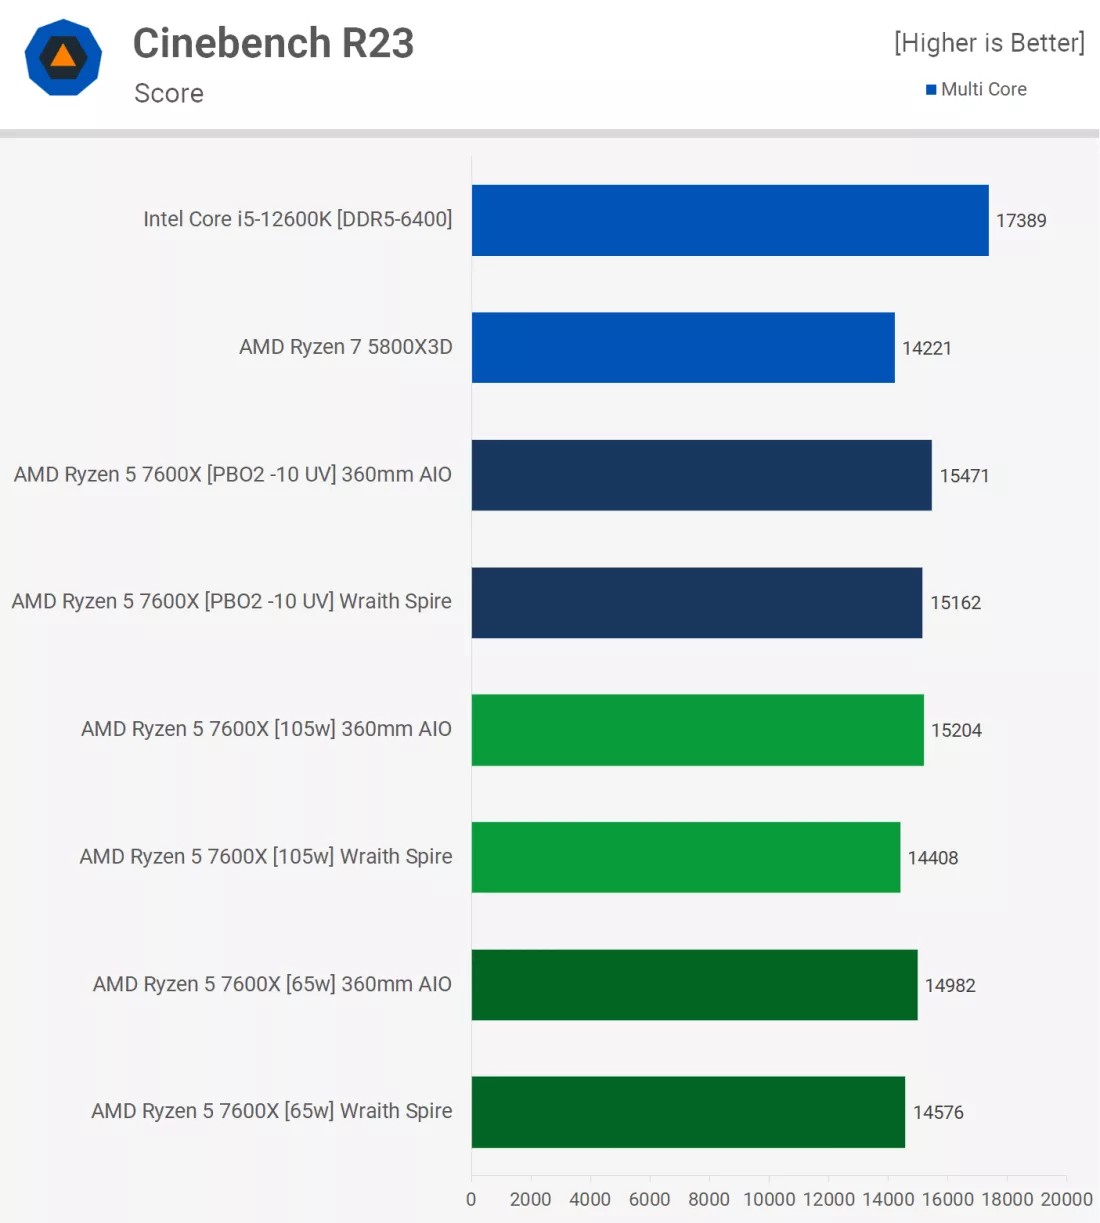This screenshot has height=1223, width=1100.
Task: Click the 7600X 65w Wraith Spire bar
Action: click(688, 1112)
